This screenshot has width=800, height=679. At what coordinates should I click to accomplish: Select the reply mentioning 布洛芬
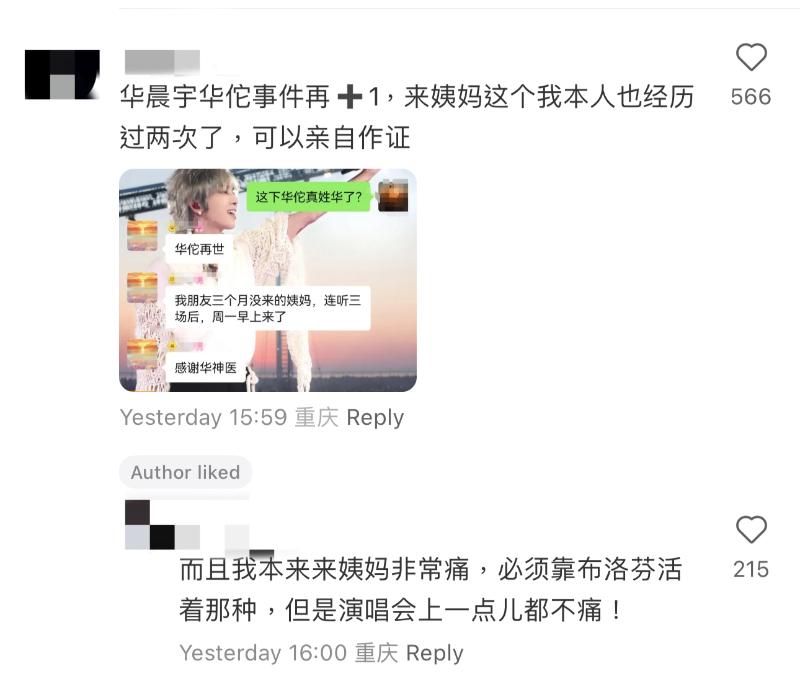(x=431, y=589)
